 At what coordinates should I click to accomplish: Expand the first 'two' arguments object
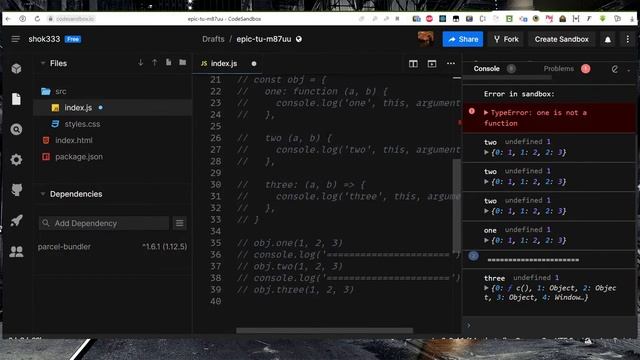(x=486, y=153)
